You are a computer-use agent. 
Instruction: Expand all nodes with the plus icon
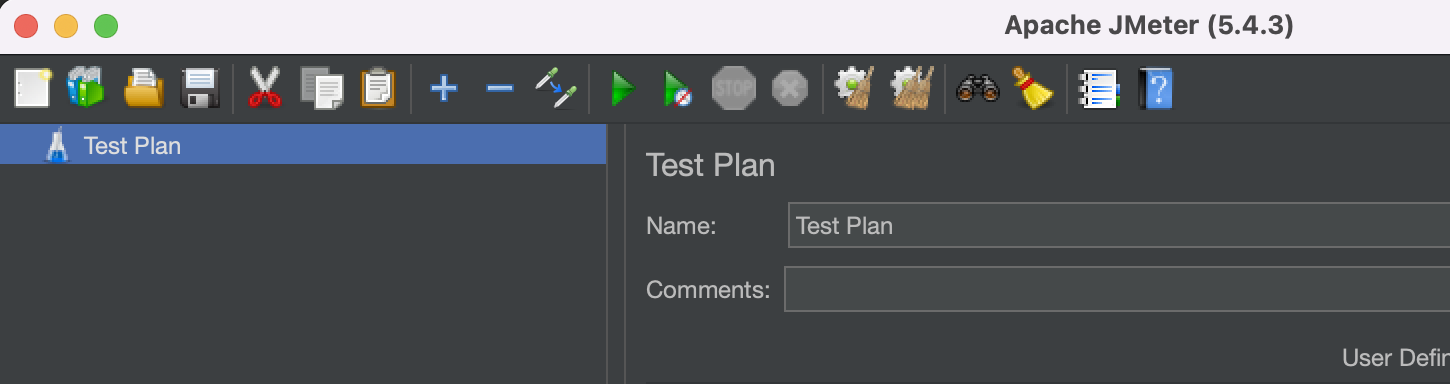[443, 89]
